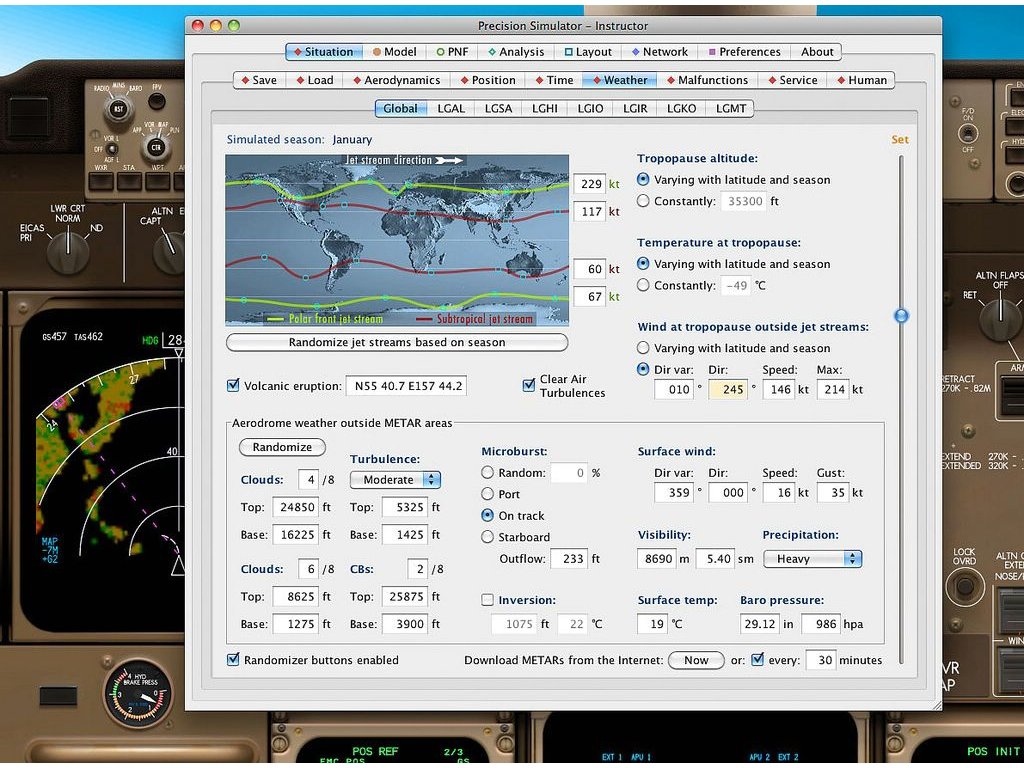This screenshot has width=1024, height=768.
Task: Switch to the Model tab
Action: 394,52
